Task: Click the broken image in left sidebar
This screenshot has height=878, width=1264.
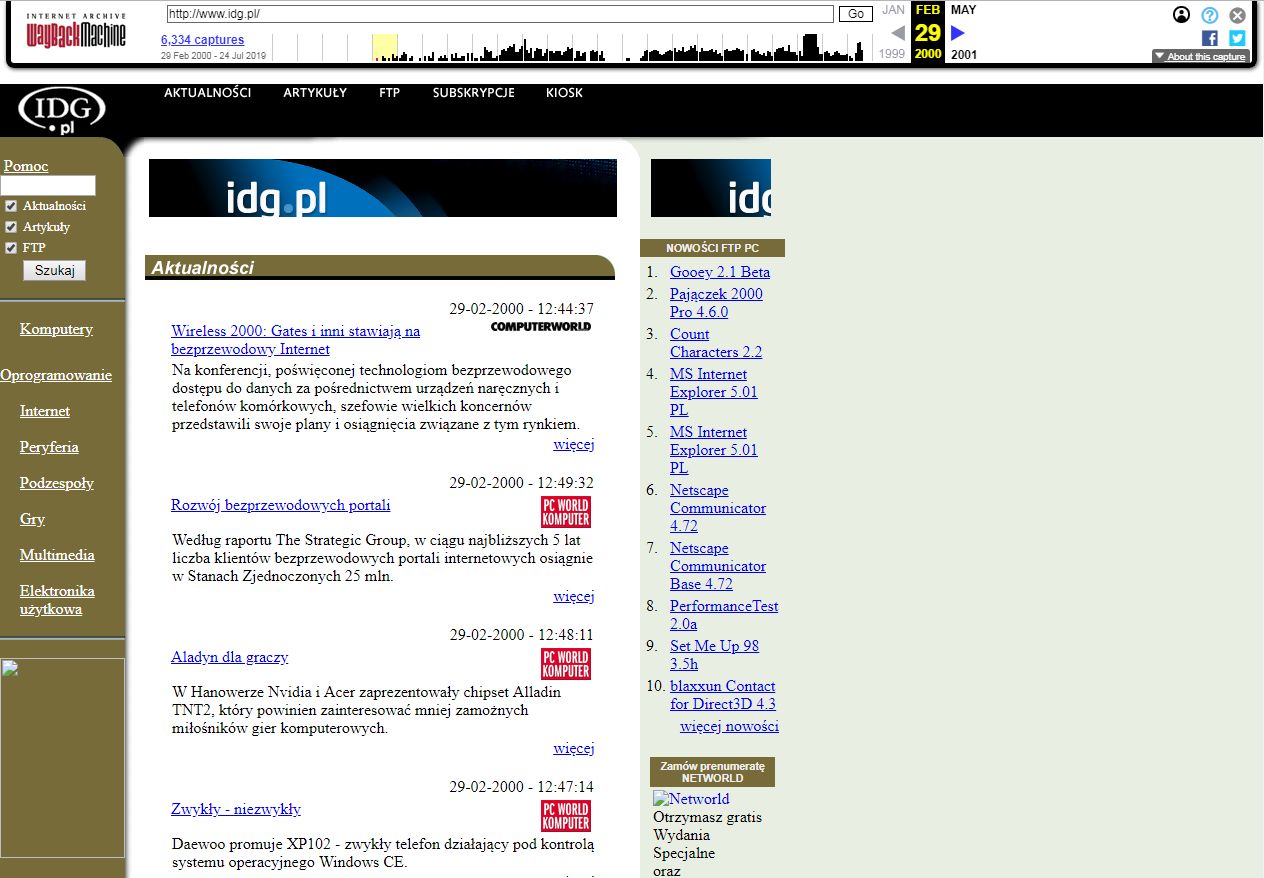Action: coord(62,757)
